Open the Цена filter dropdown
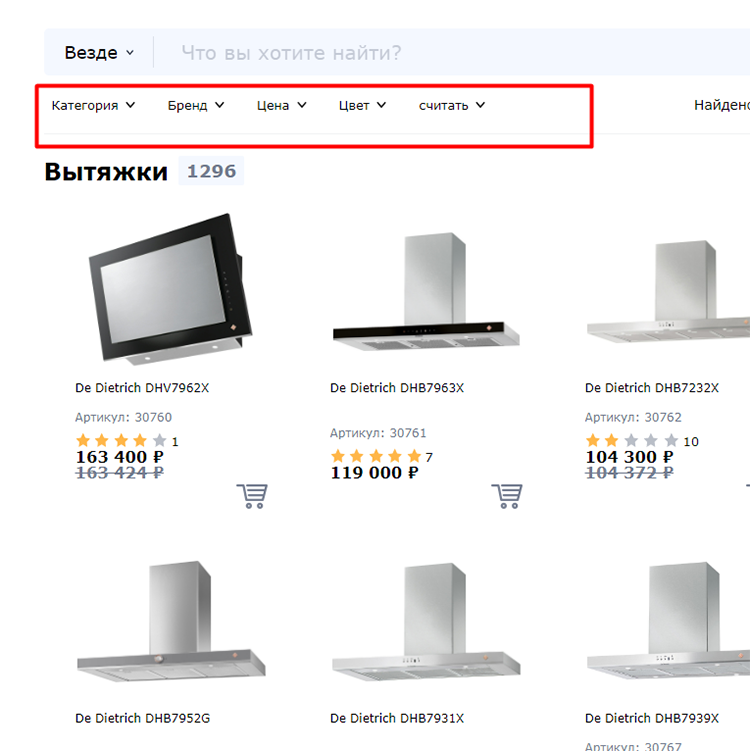The height and width of the screenshot is (751, 750). (282, 105)
